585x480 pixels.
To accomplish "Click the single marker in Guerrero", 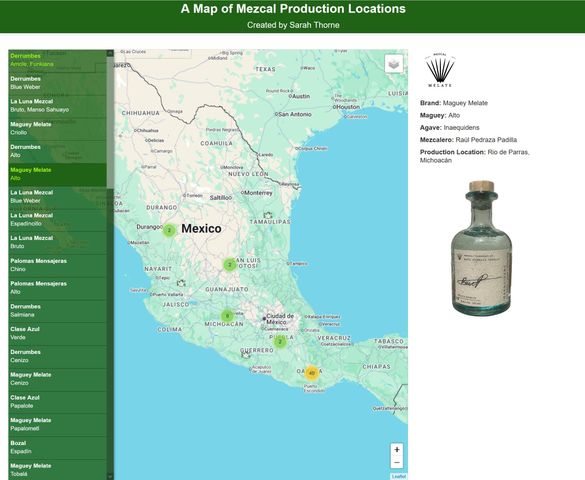I will [245, 355].
